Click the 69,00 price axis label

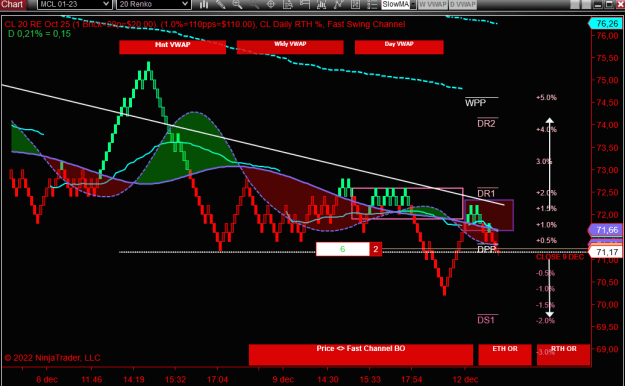coord(607,349)
